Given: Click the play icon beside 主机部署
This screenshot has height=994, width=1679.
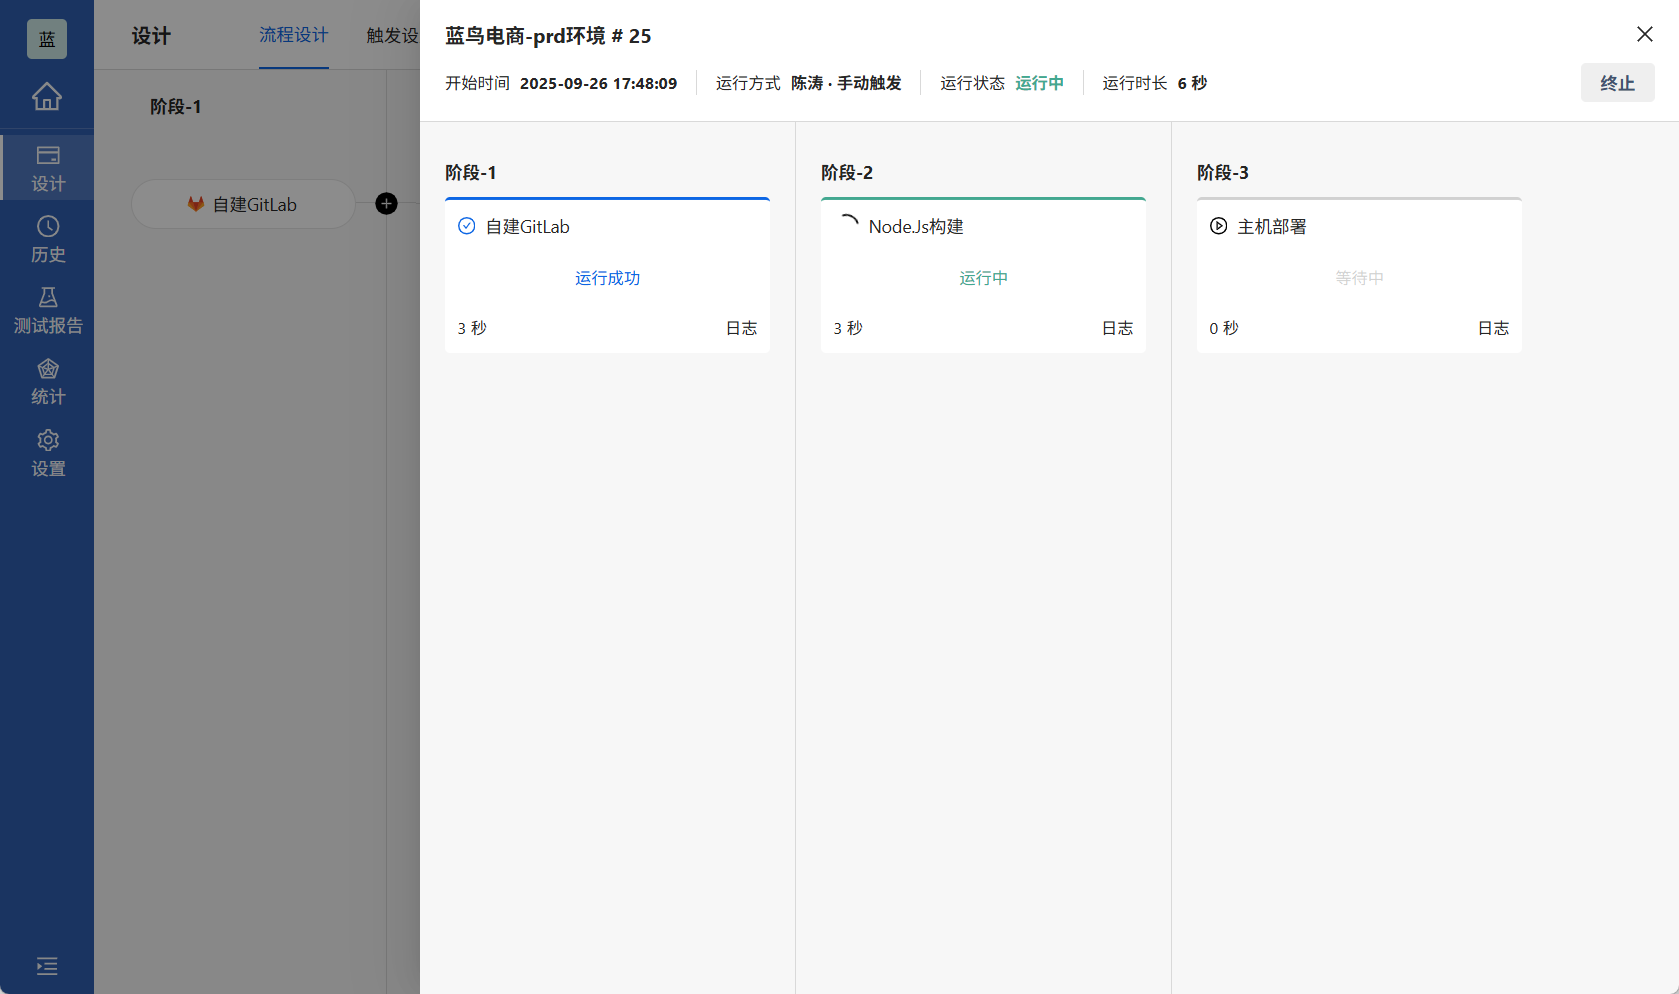Looking at the screenshot, I should point(1217,226).
